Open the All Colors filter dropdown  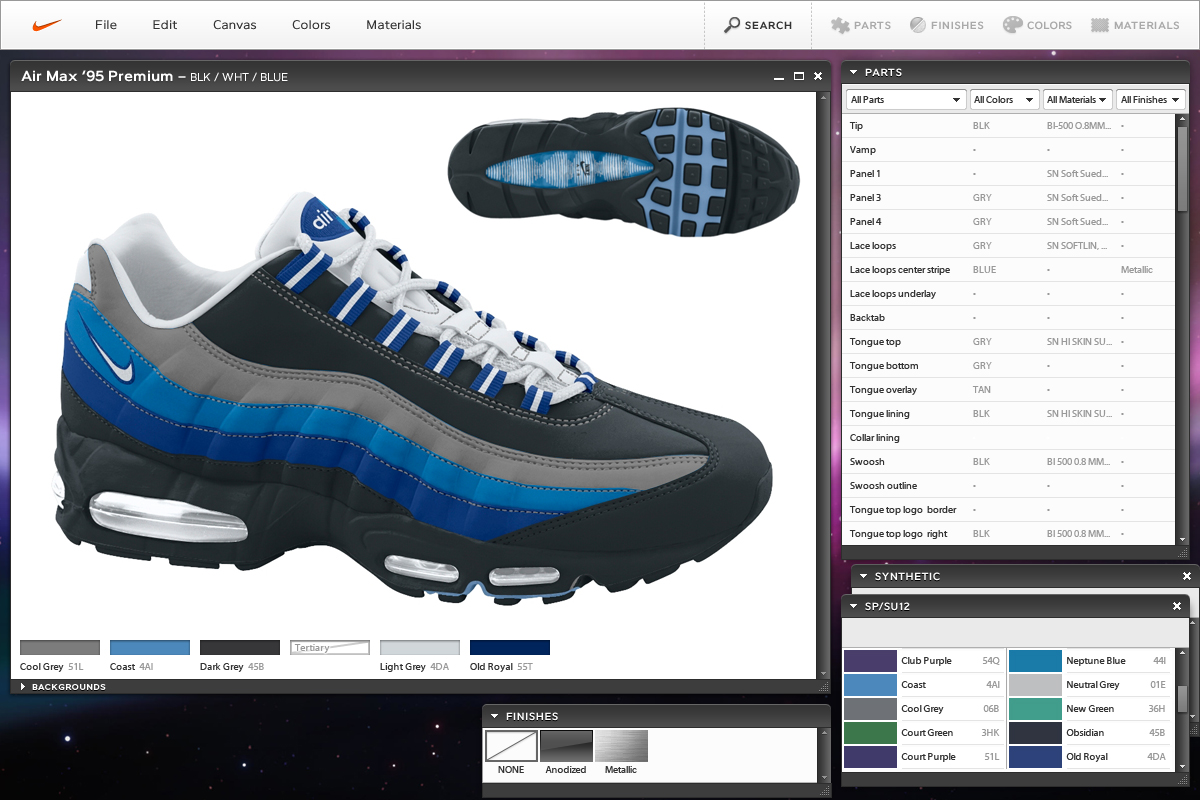click(x=1003, y=100)
